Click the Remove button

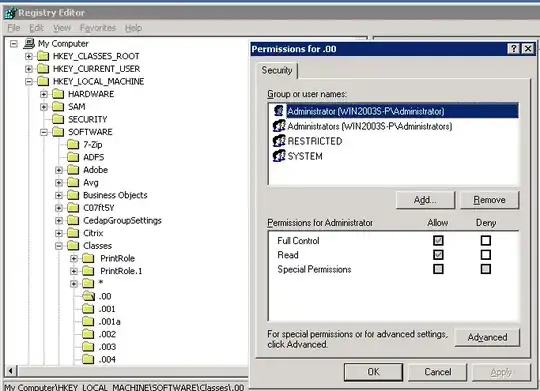489,200
